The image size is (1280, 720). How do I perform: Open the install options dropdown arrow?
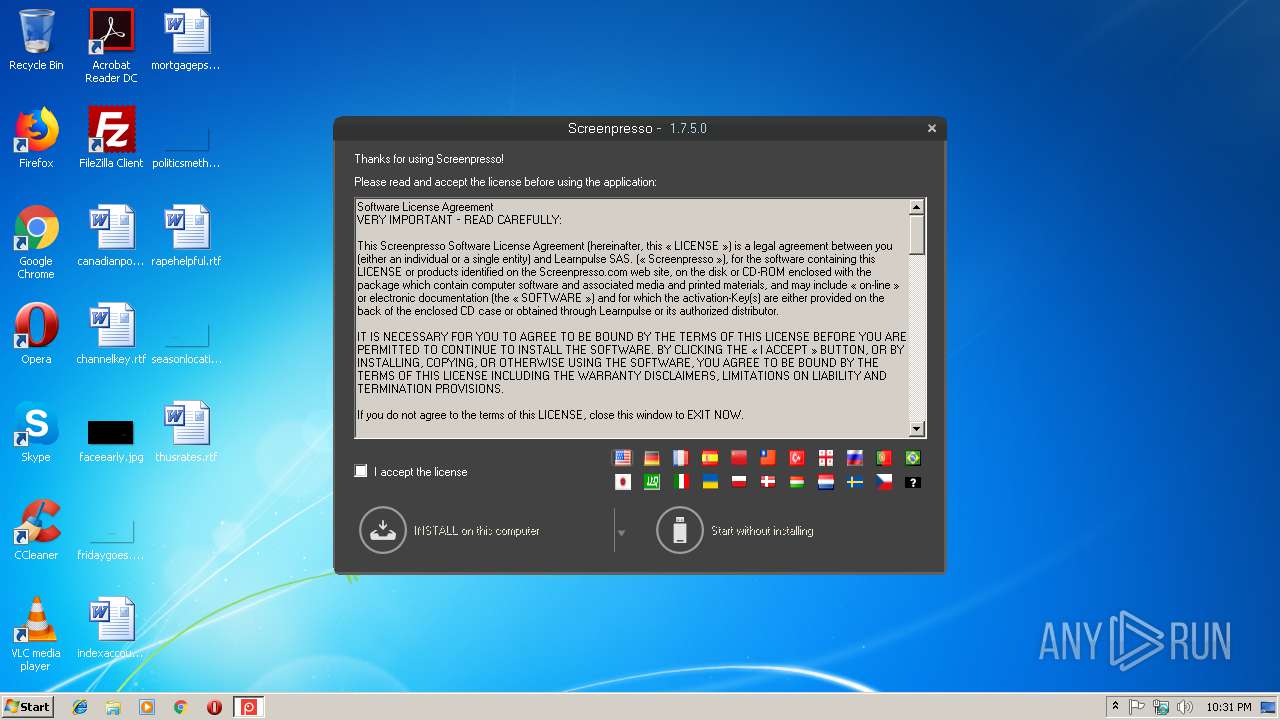tap(621, 533)
